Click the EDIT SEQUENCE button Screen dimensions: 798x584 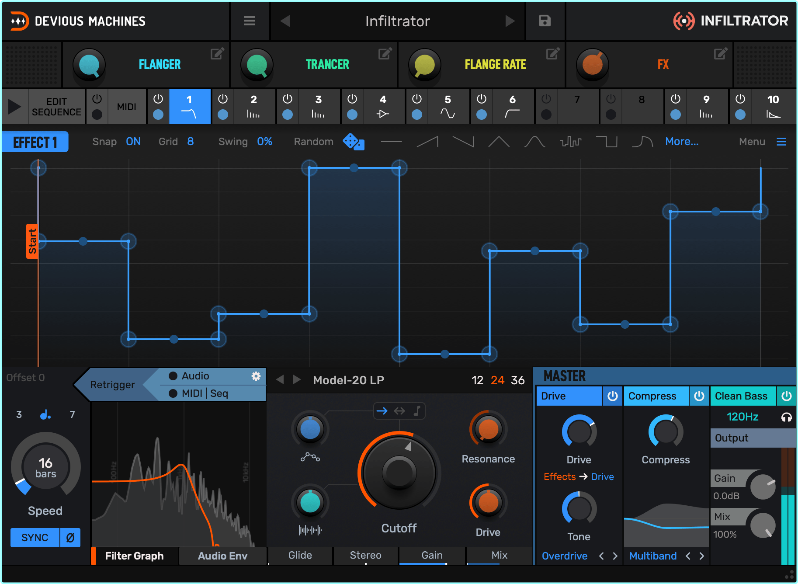(56, 107)
